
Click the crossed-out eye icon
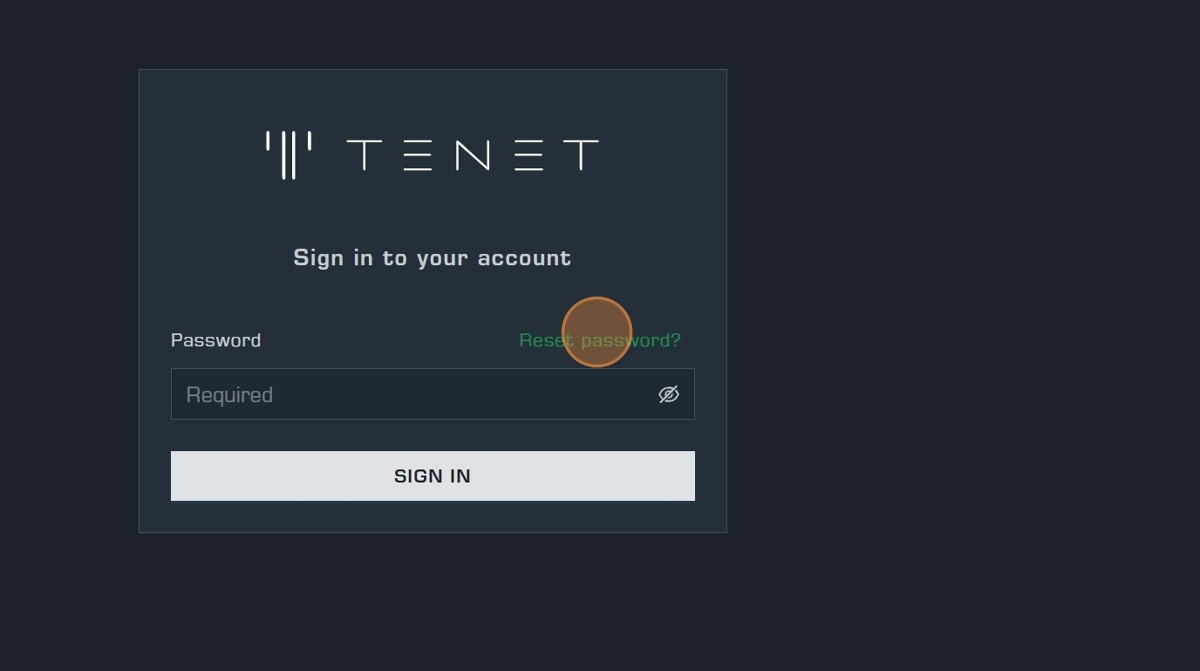669,394
